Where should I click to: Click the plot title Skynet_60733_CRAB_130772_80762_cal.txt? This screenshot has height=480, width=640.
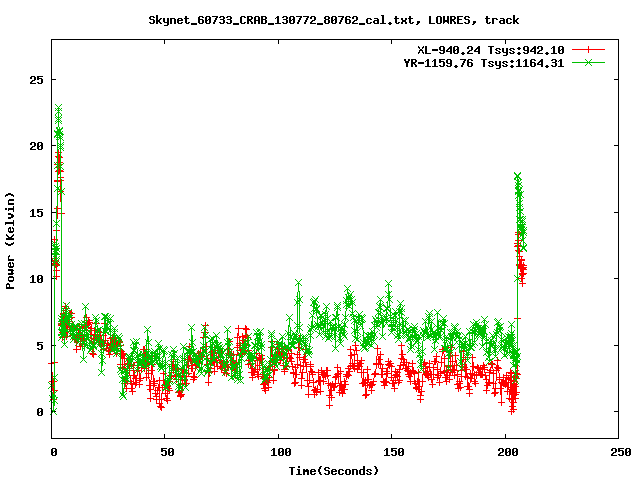(x=284, y=20)
